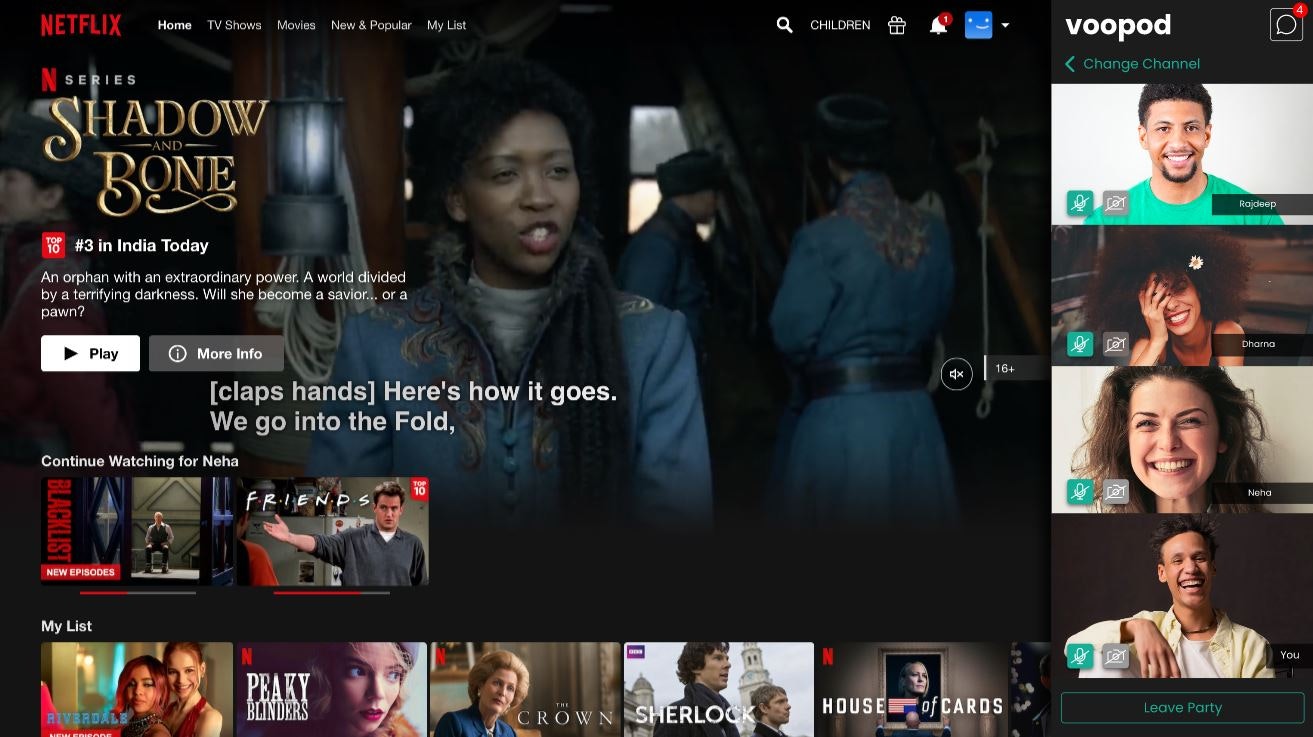Switch to the CHILDREN profile

click(x=840, y=25)
